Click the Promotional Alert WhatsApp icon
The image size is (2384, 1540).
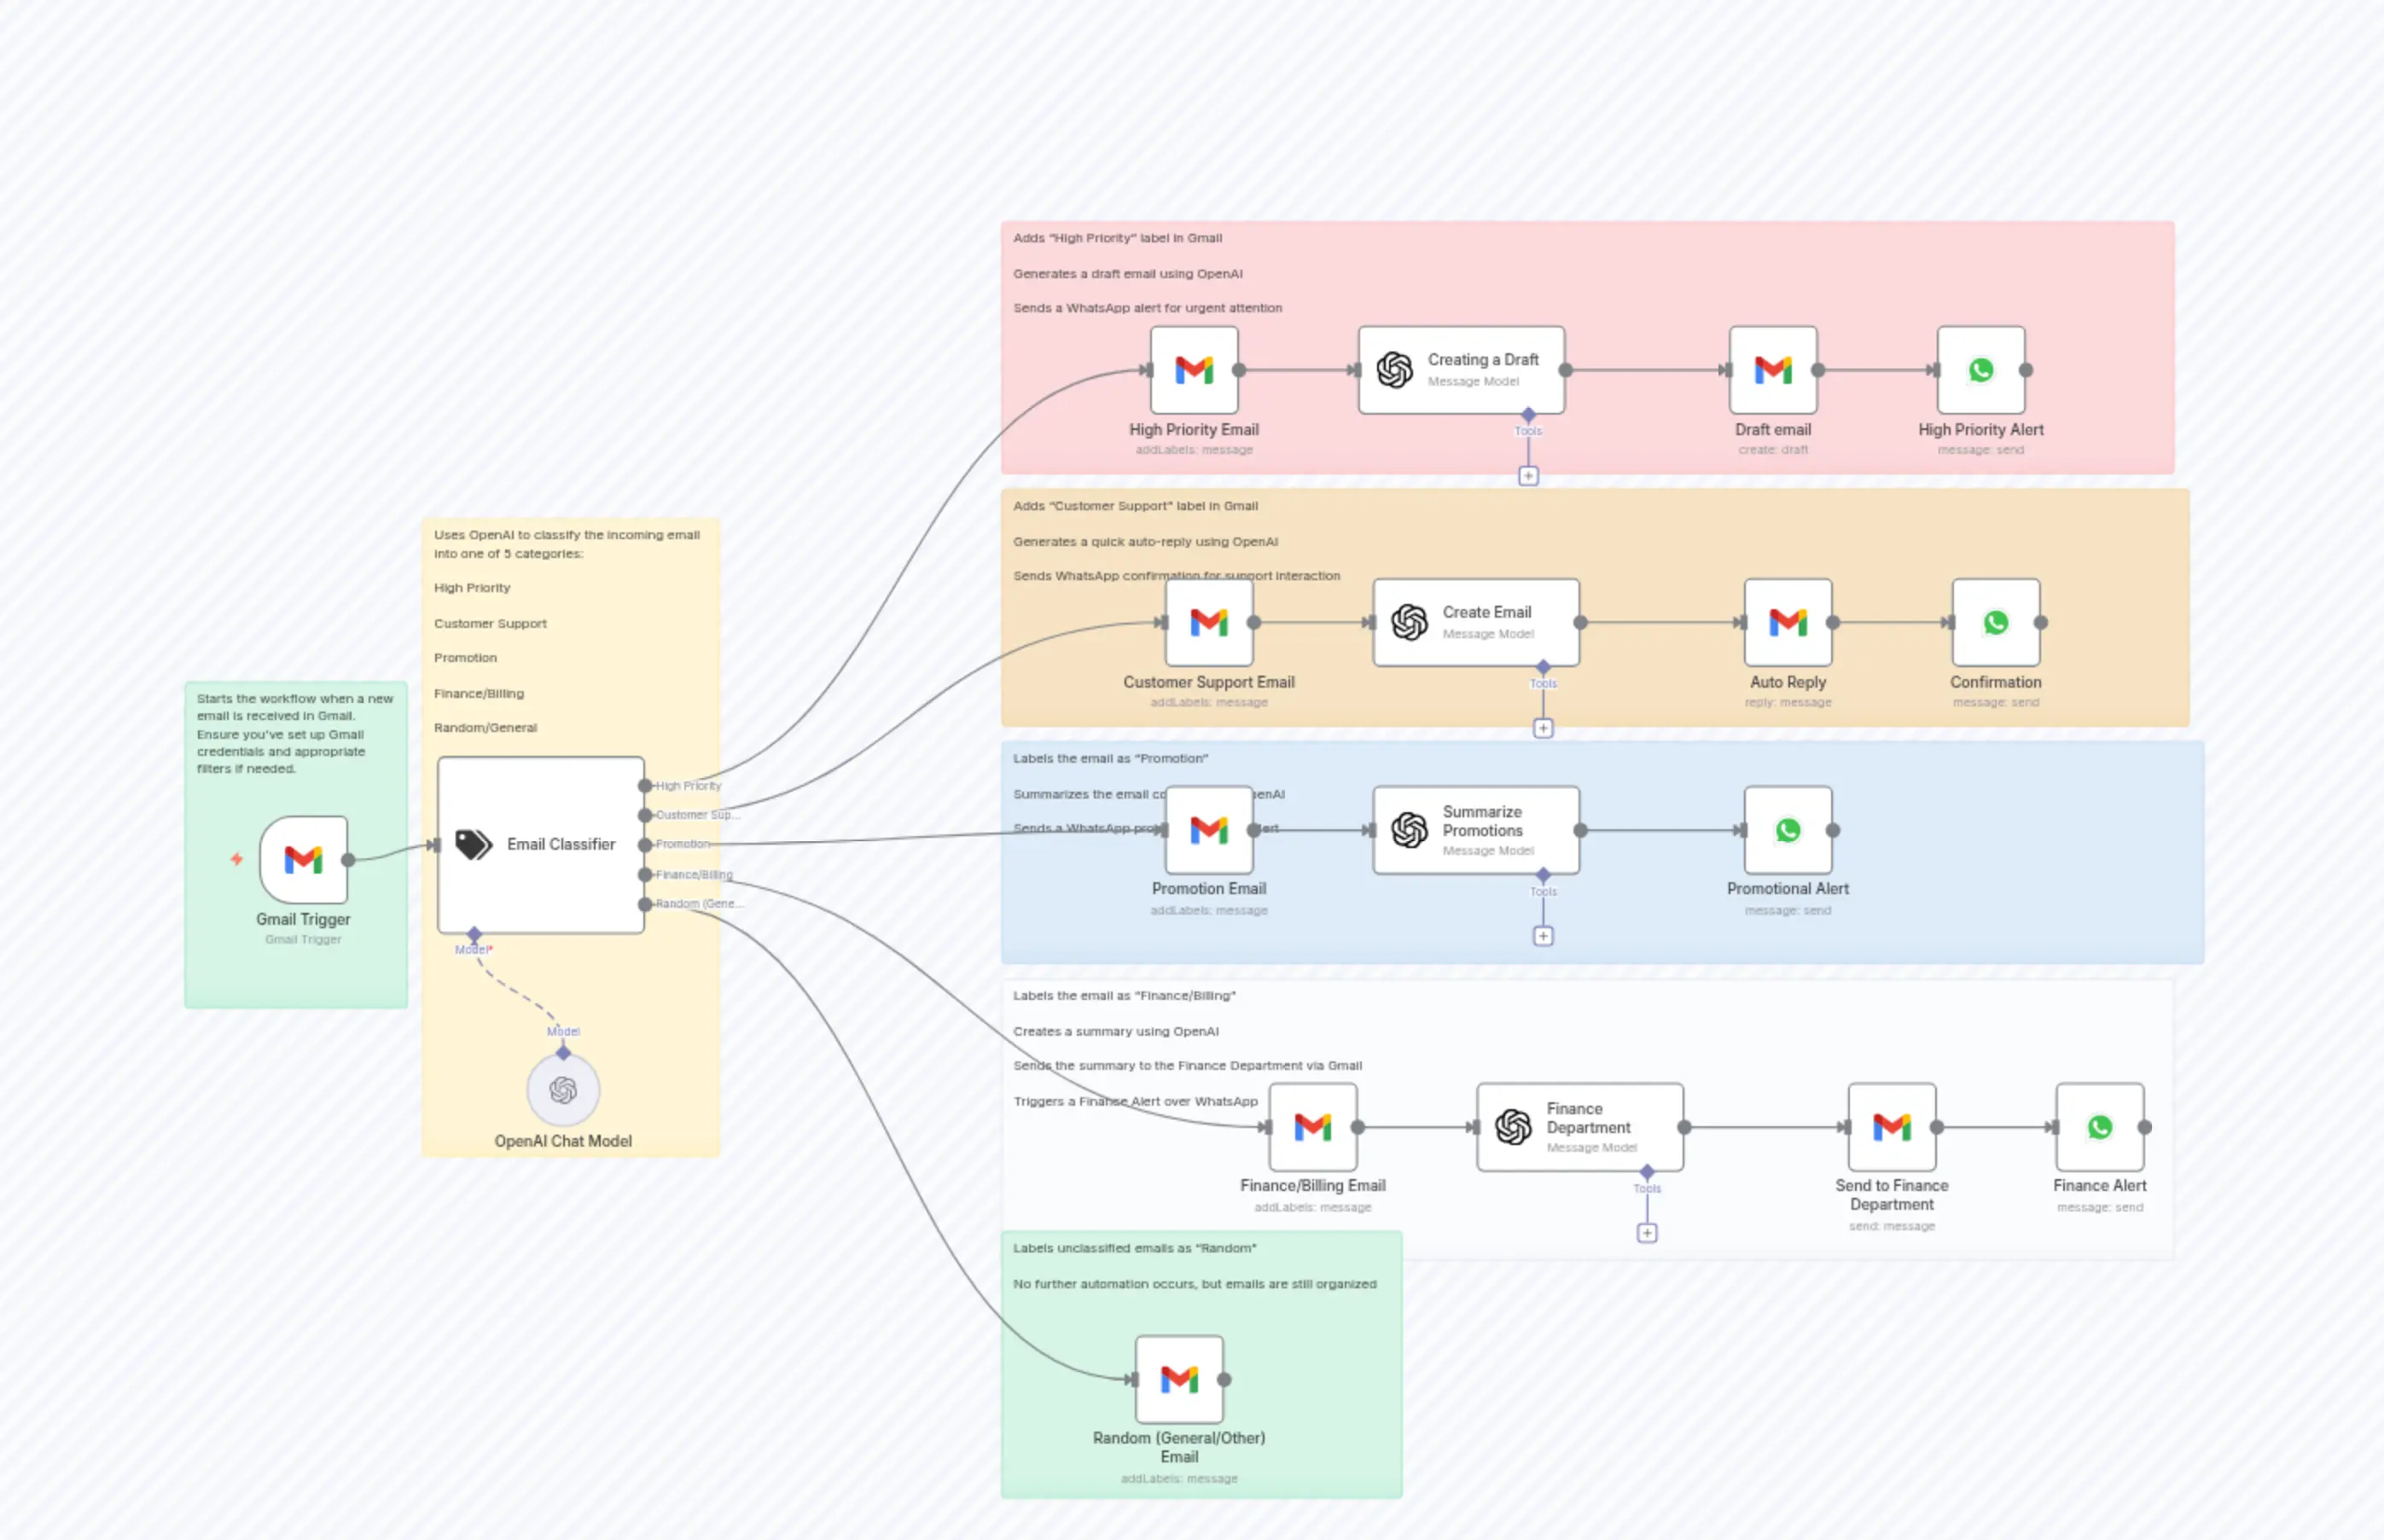point(1787,829)
